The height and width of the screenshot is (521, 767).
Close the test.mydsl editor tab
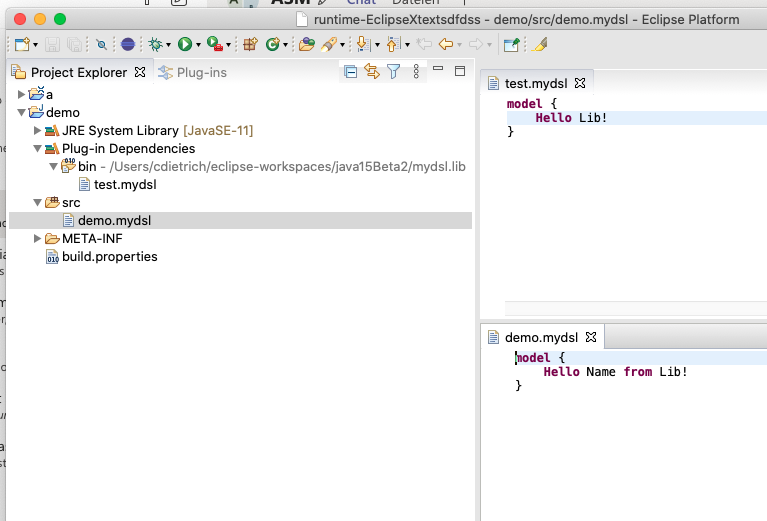tap(580, 83)
